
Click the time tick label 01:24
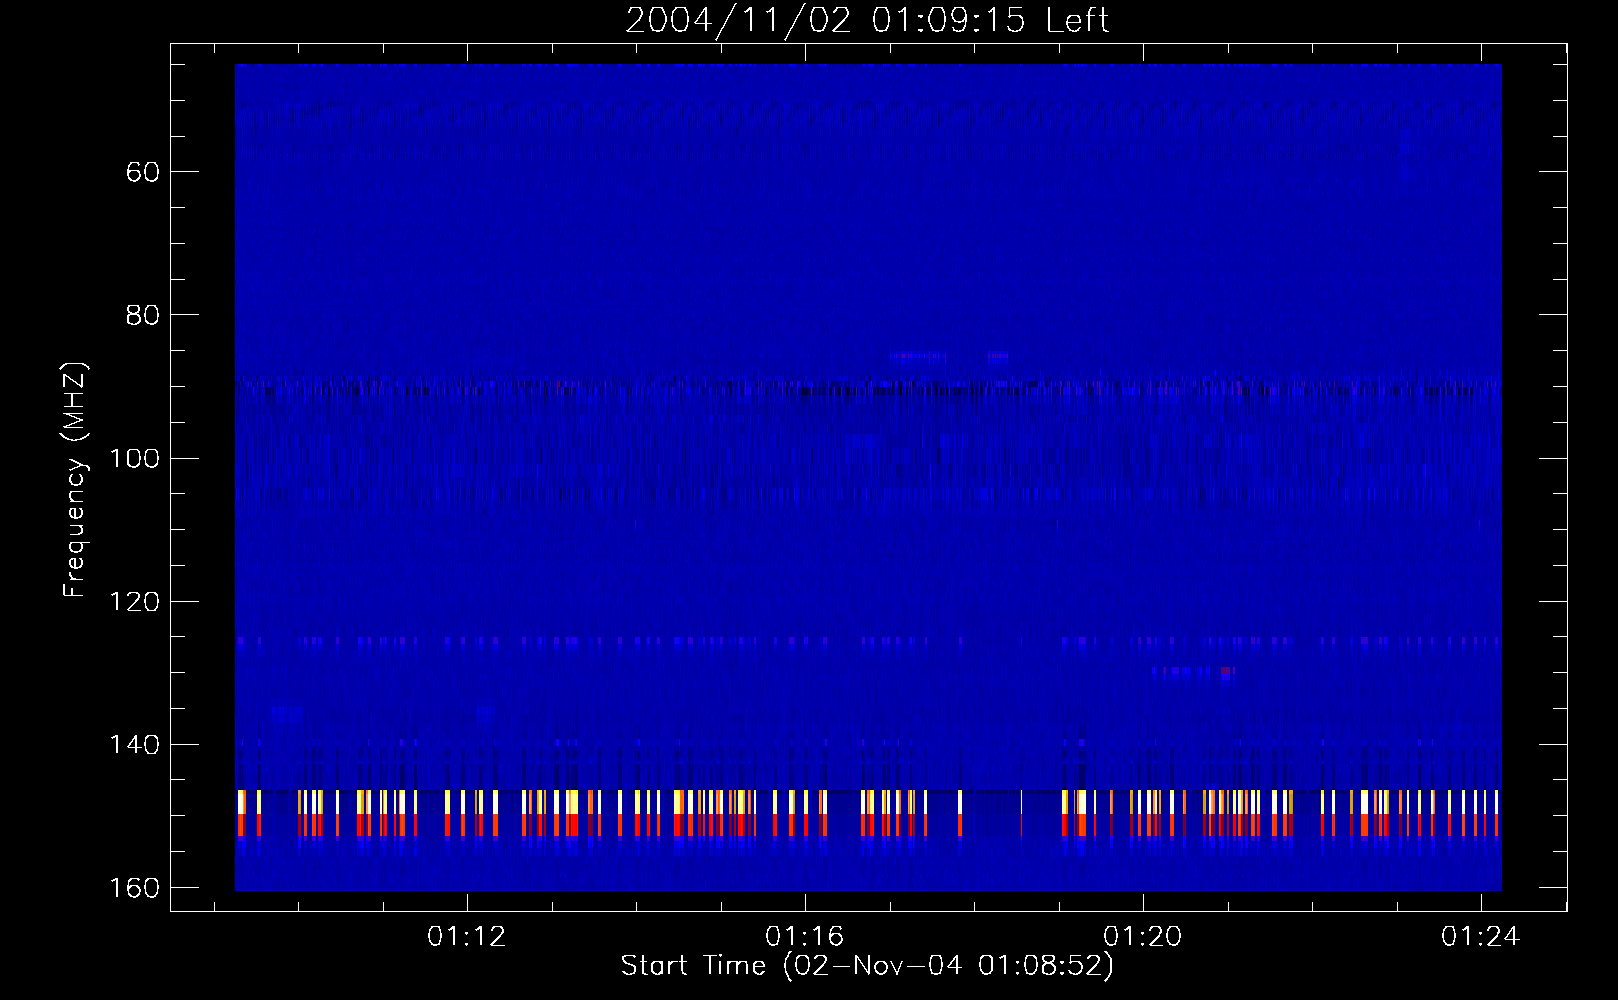(1481, 937)
